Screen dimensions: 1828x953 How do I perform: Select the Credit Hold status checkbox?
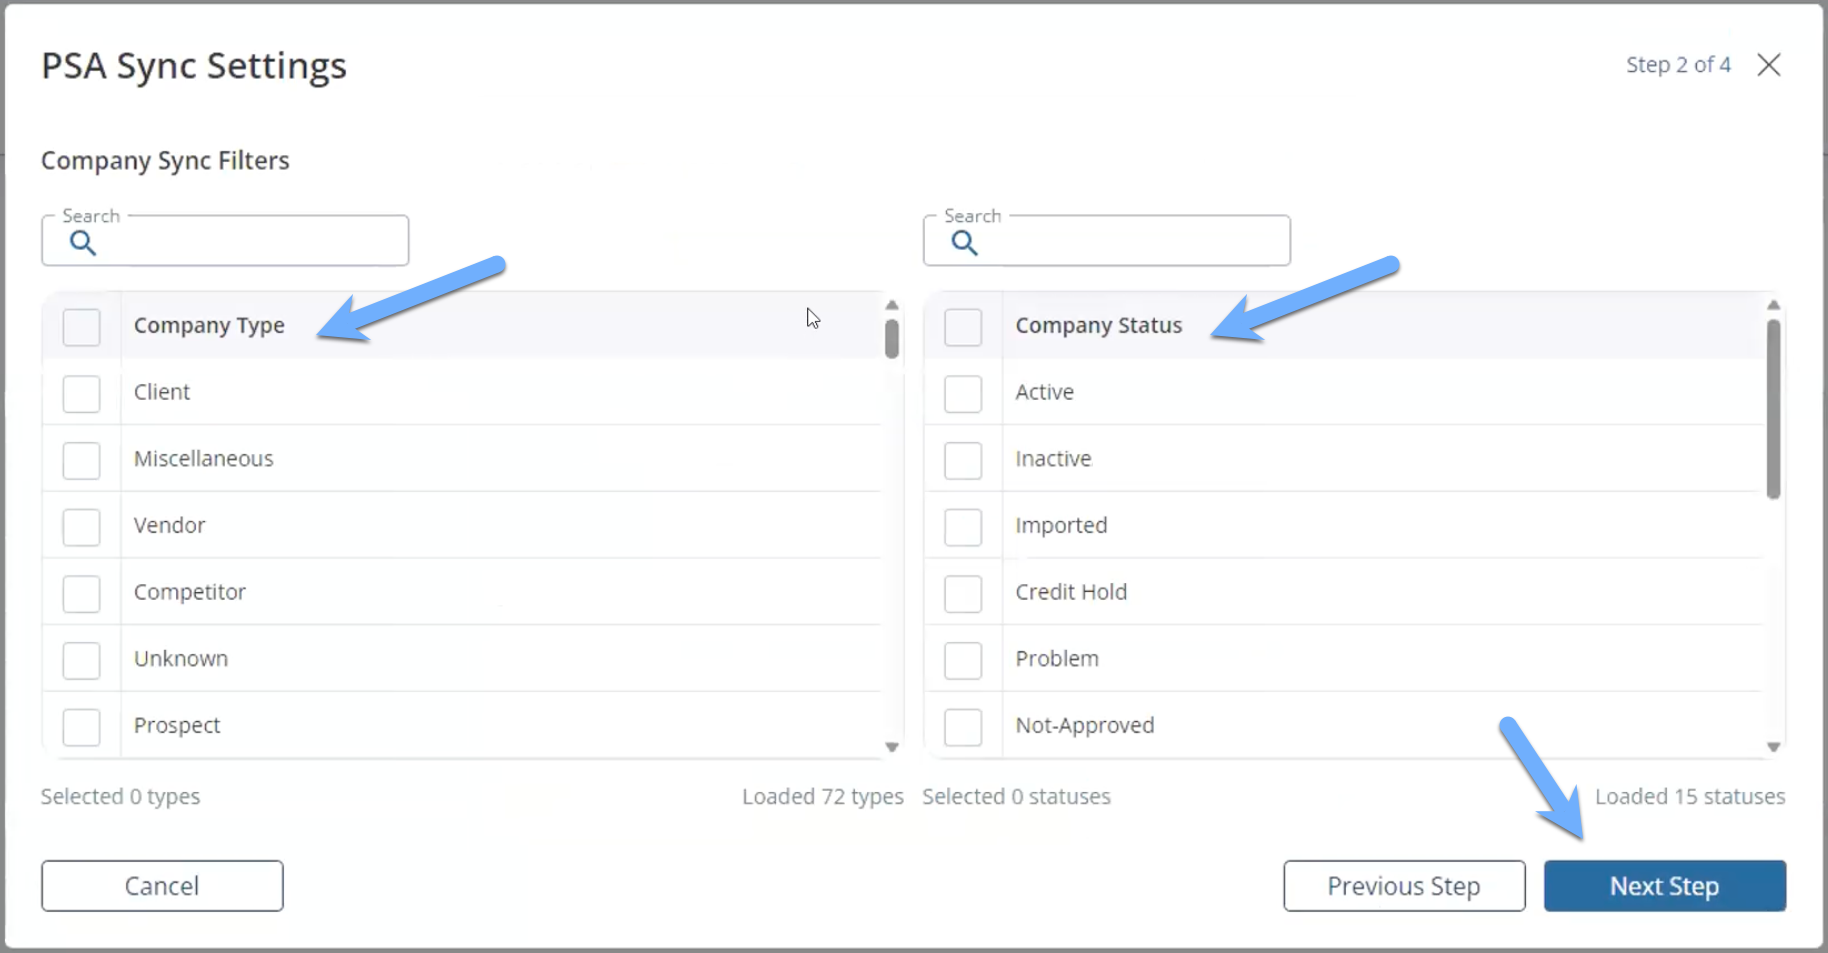963,592
